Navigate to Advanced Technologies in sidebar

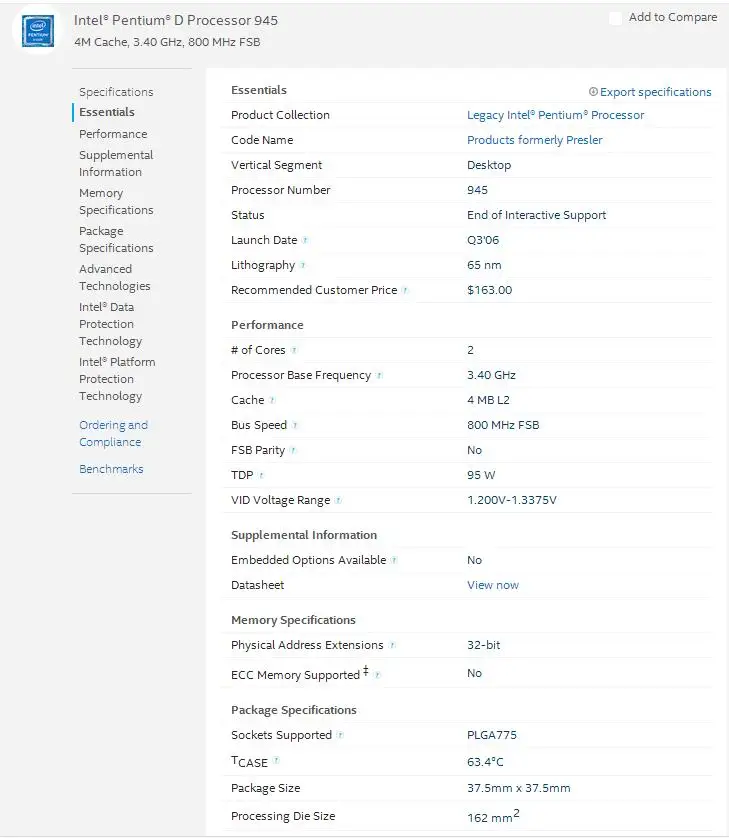click(x=114, y=277)
